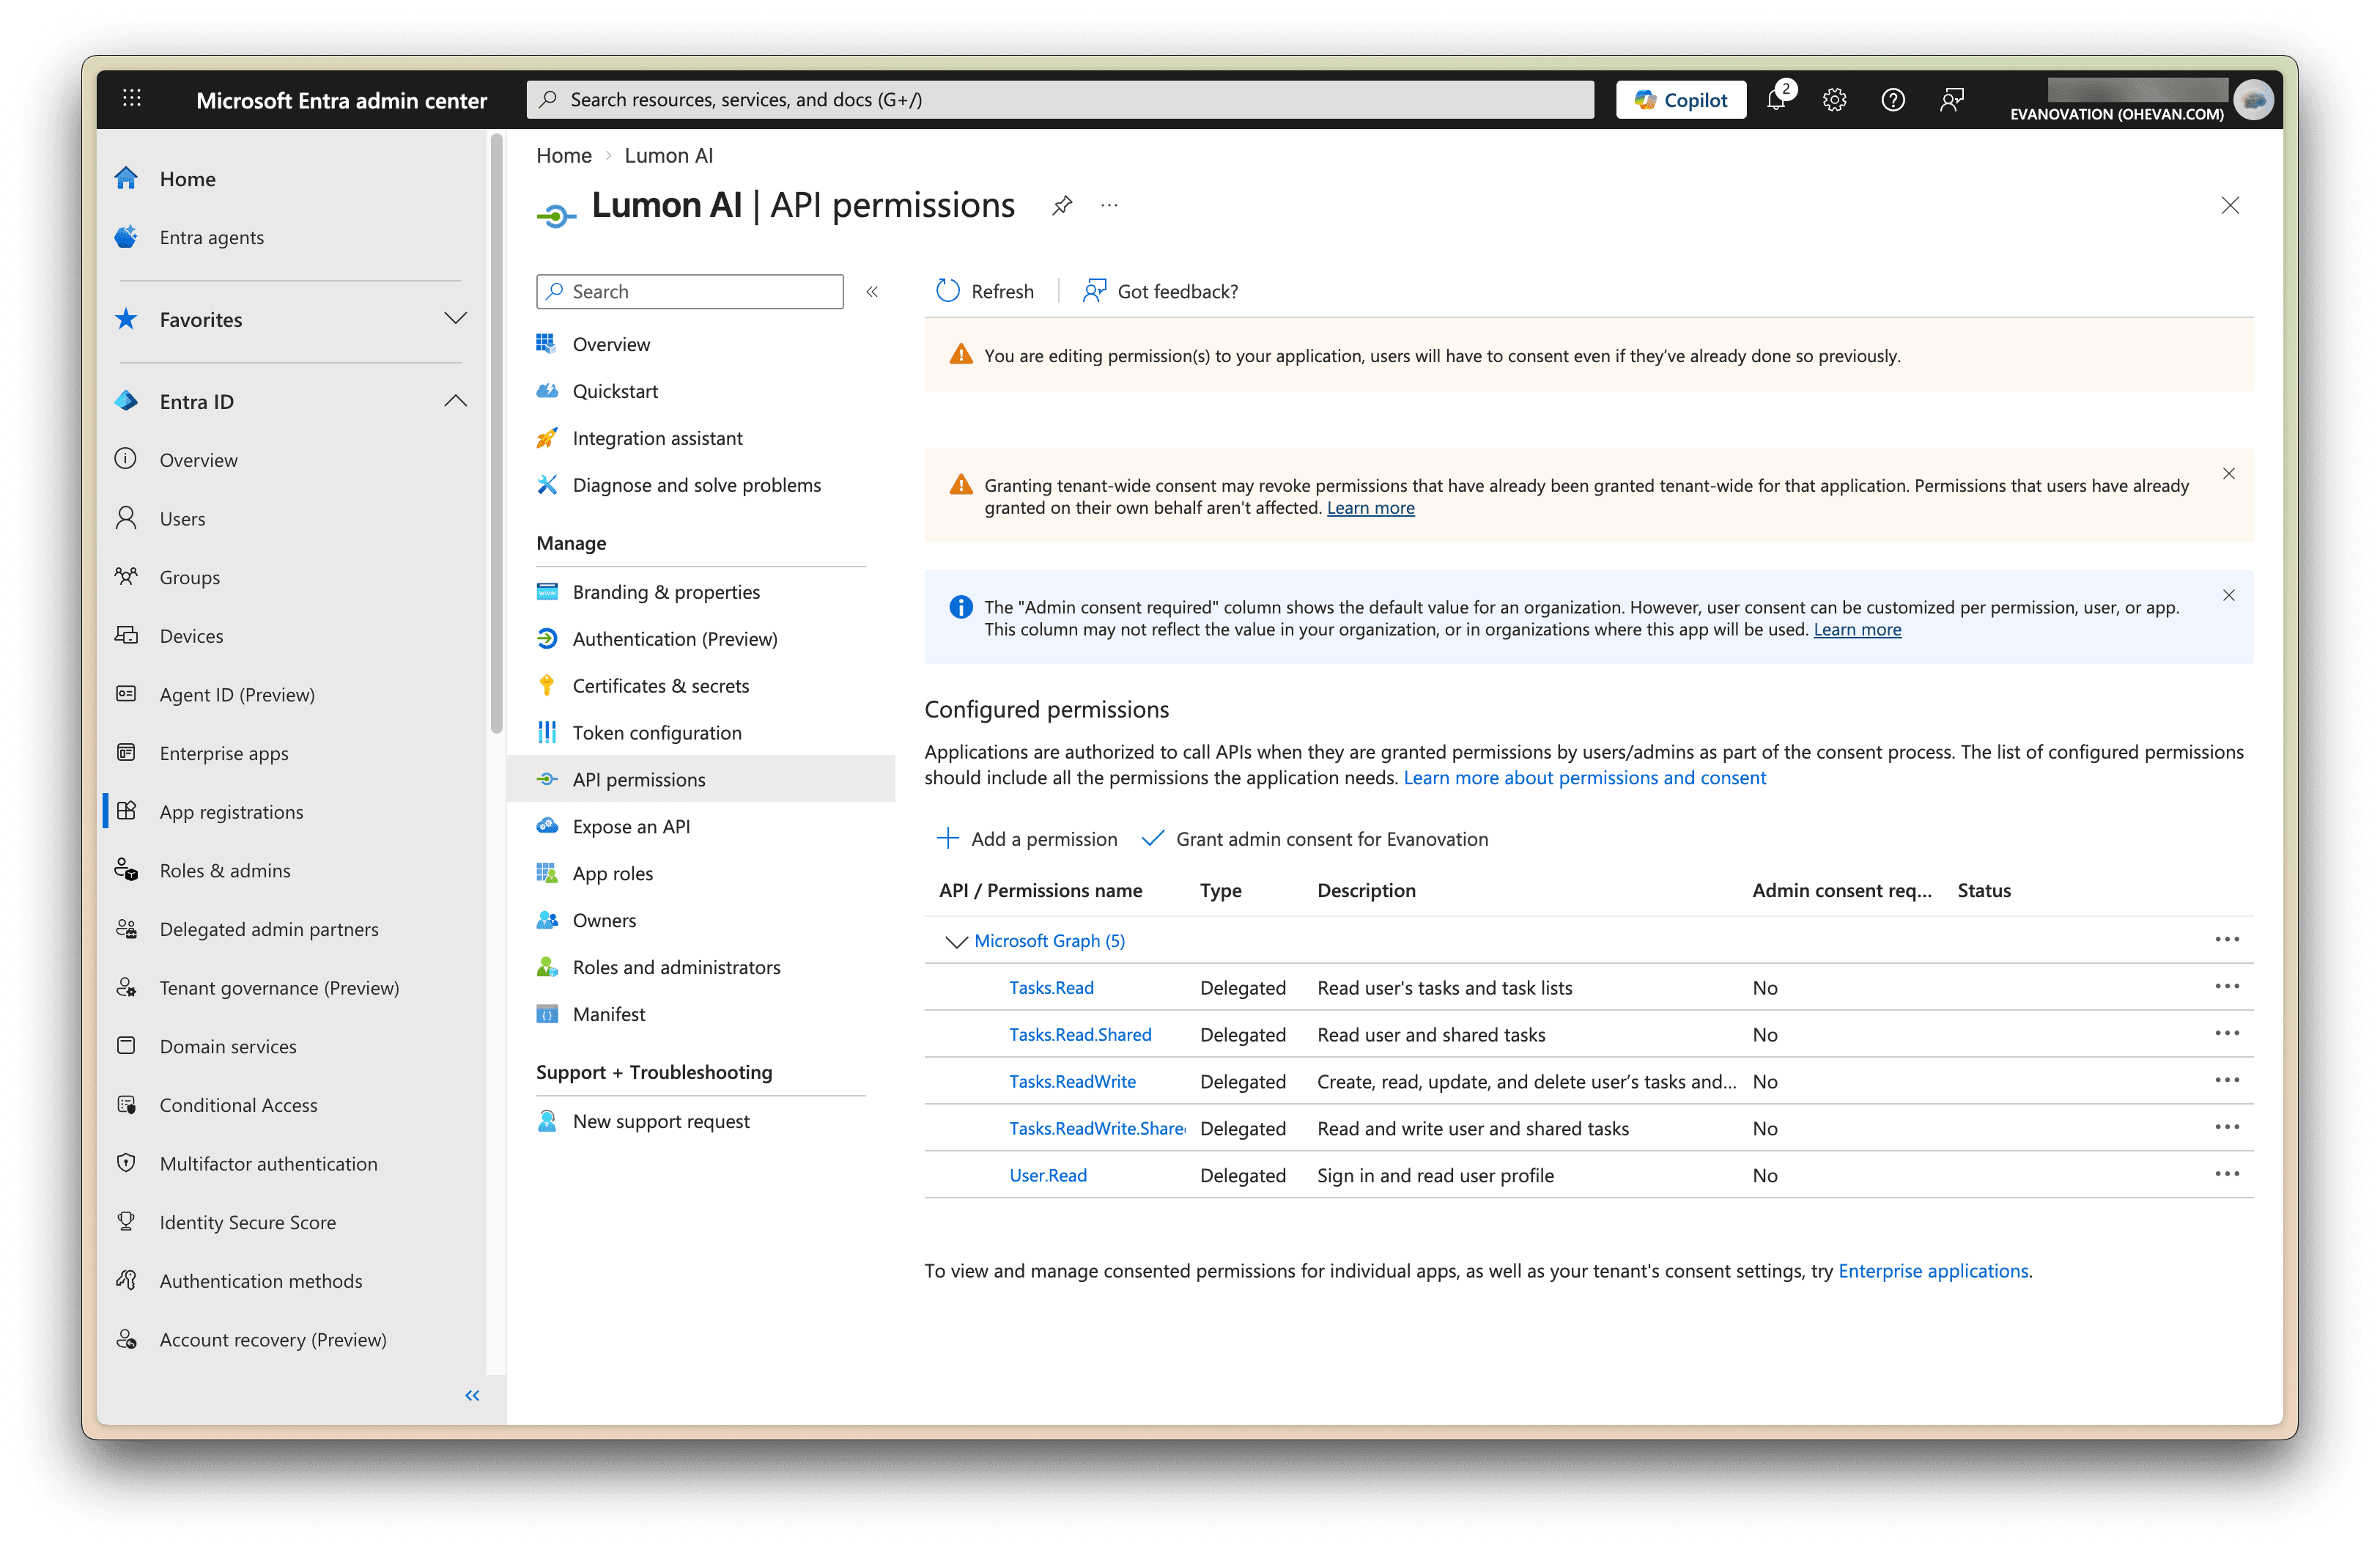The width and height of the screenshot is (2380, 1548).
Task: Click Grant admin consent for Evanovation
Action: pos(1315,839)
